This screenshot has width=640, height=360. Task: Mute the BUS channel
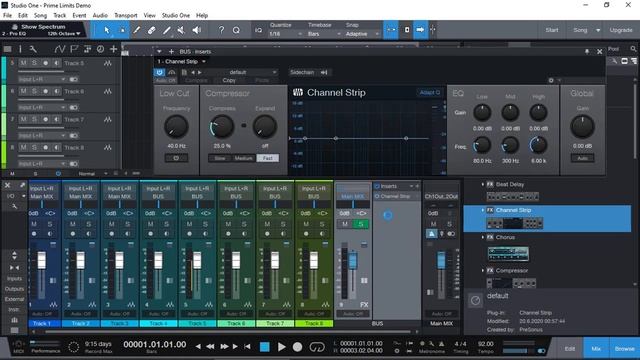click(345, 224)
